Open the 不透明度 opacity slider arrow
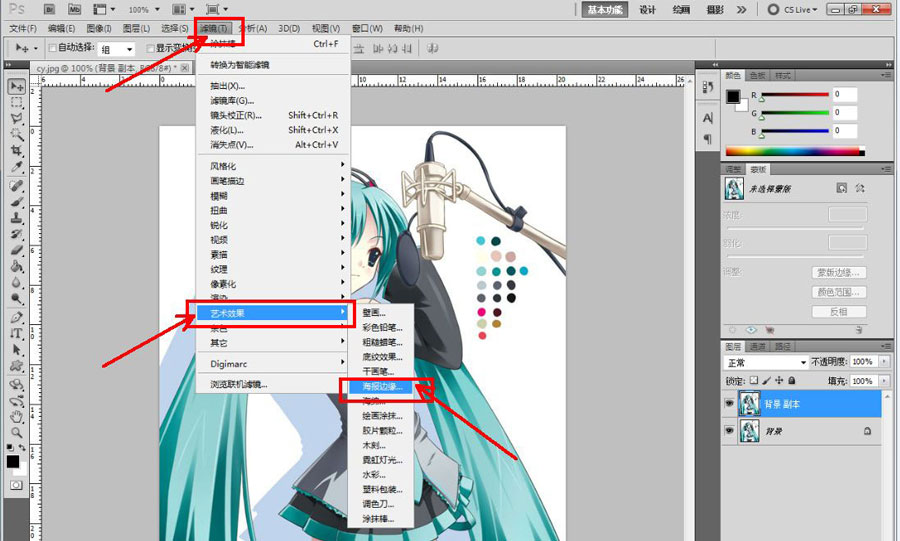 [884, 361]
